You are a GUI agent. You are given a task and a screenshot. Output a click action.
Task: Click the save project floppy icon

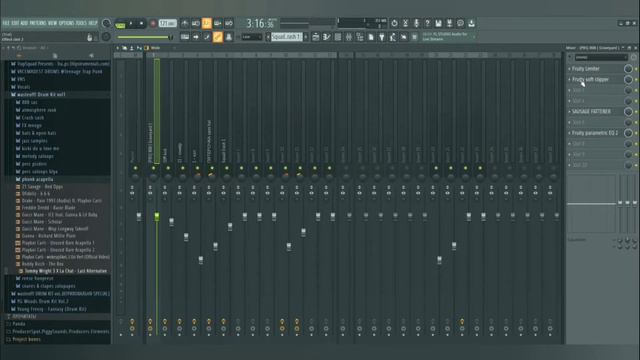[x=438, y=23]
